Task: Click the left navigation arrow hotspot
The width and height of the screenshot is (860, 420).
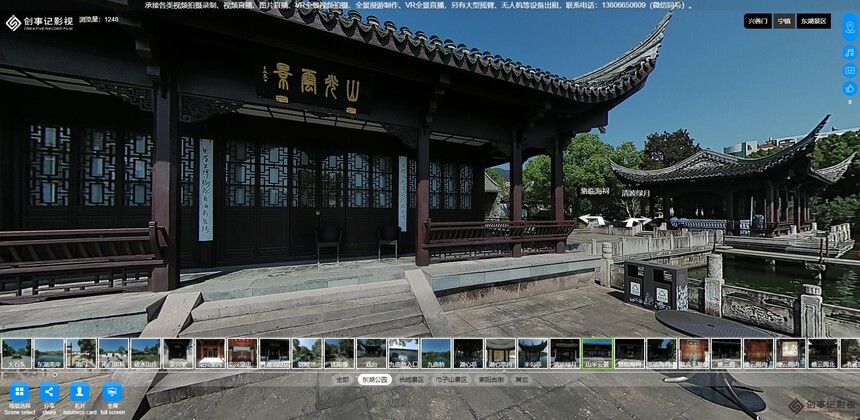Action: (x=592, y=219)
